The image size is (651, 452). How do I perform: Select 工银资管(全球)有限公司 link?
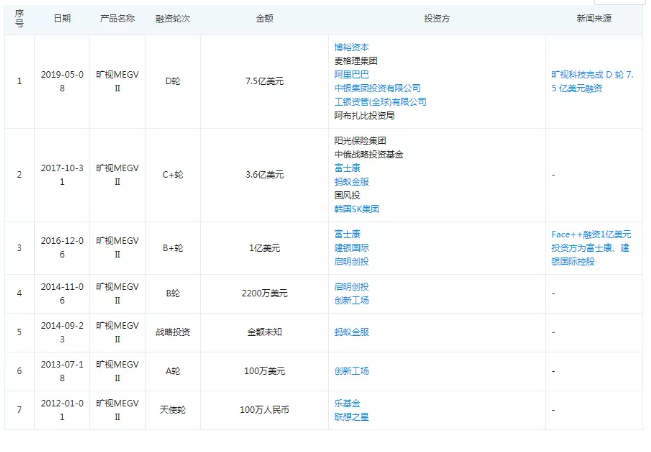coord(380,101)
